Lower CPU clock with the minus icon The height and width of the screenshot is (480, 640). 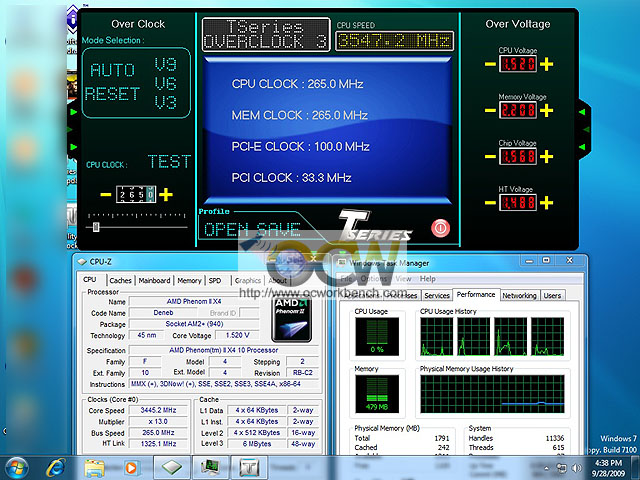(106, 195)
